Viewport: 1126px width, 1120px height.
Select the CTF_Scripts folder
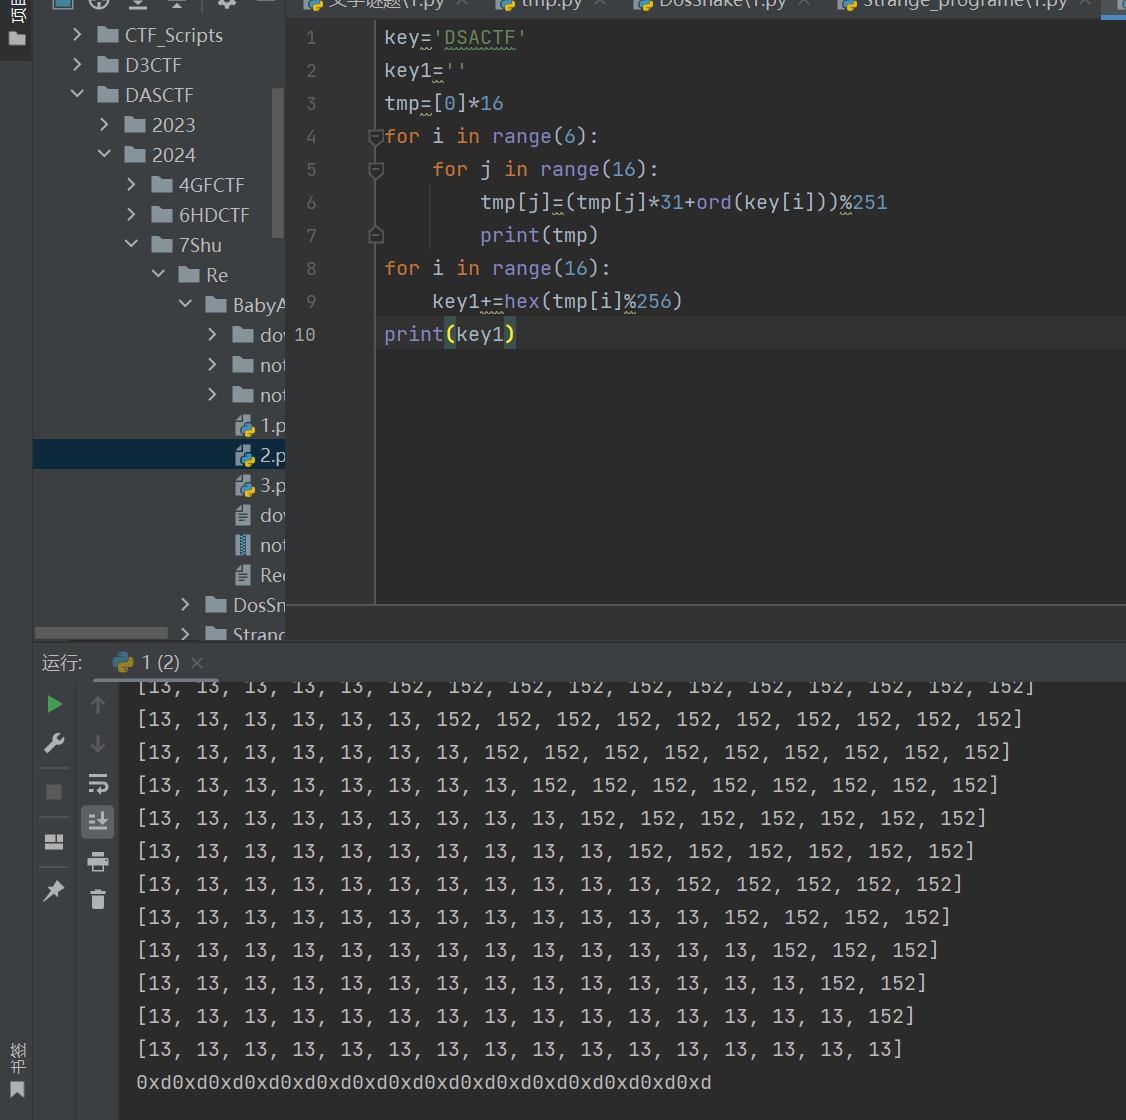tap(174, 35)
